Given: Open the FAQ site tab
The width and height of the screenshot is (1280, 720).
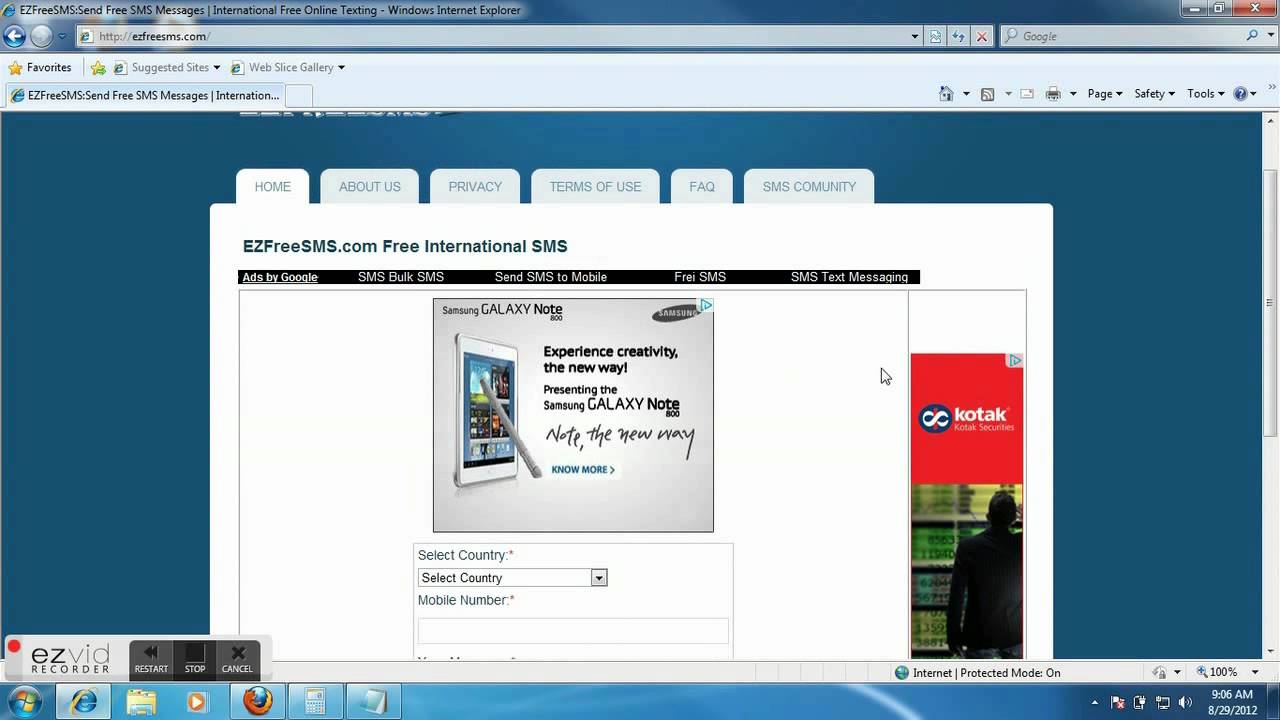Looking at the screenshot, I should pos(702,187).
